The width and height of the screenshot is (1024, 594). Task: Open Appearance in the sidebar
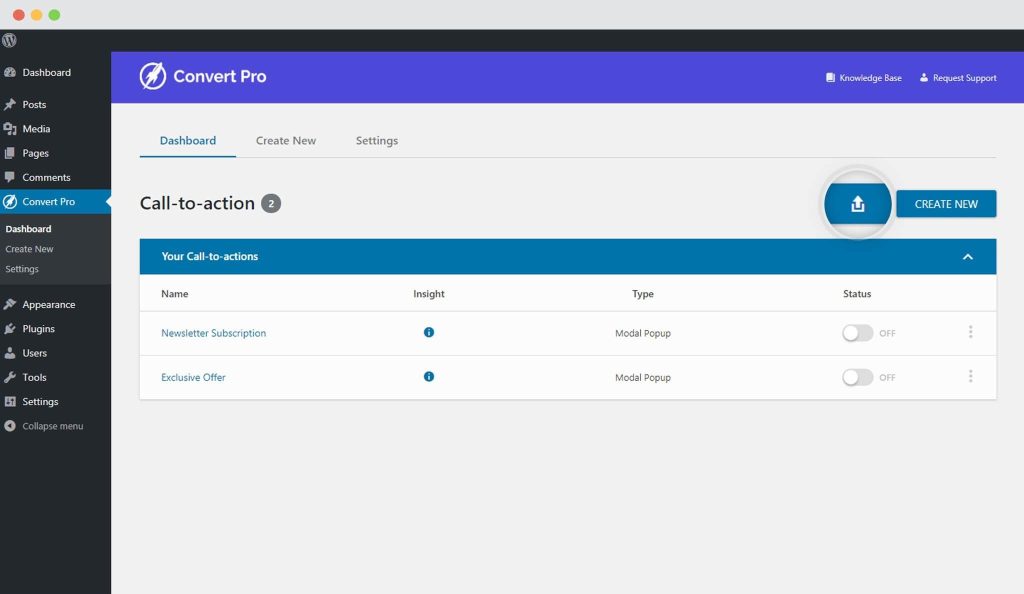[48, 304]
